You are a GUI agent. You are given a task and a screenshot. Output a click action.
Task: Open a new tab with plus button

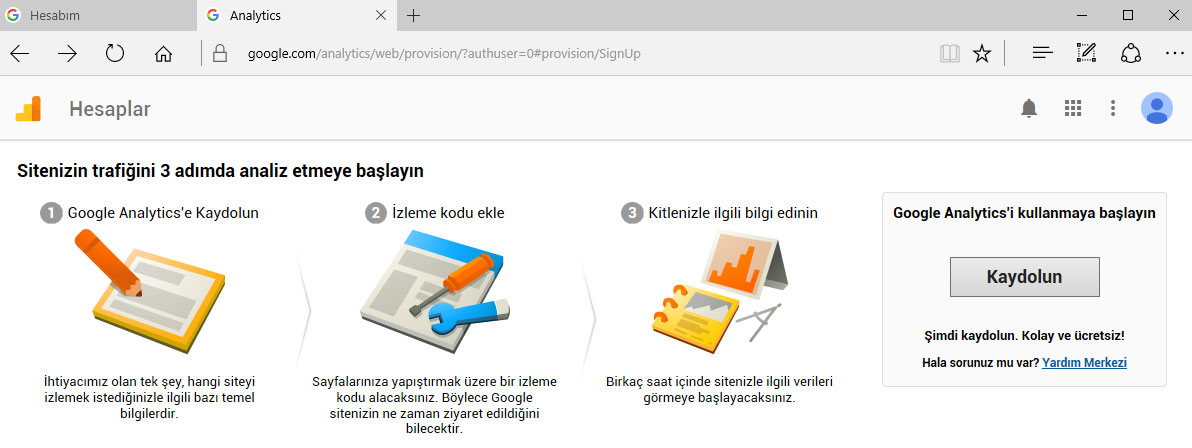(x=414, y=15)
